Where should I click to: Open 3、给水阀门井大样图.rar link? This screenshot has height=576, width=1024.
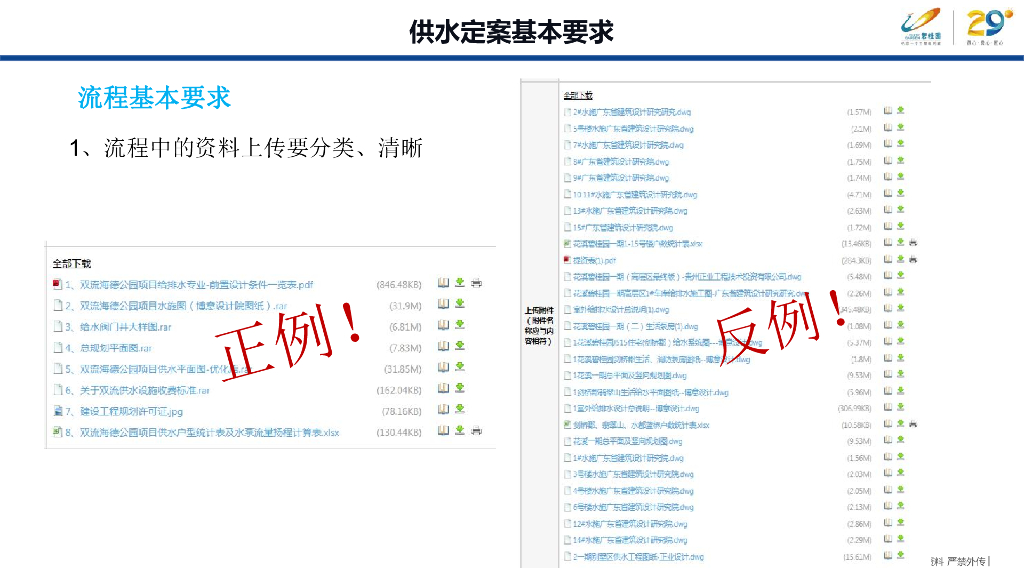click(118, 327)
